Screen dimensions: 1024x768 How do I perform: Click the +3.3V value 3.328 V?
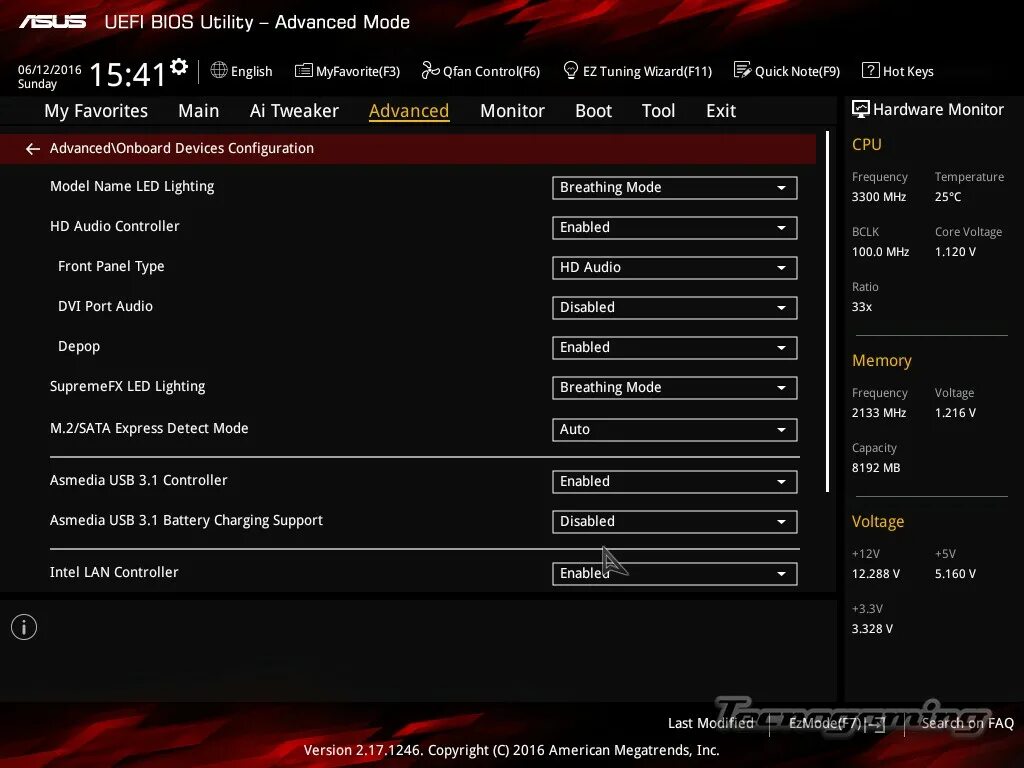[872, 629]
